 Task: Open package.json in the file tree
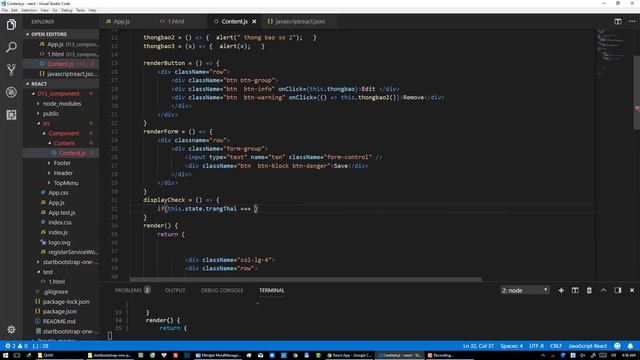[60, 311]
